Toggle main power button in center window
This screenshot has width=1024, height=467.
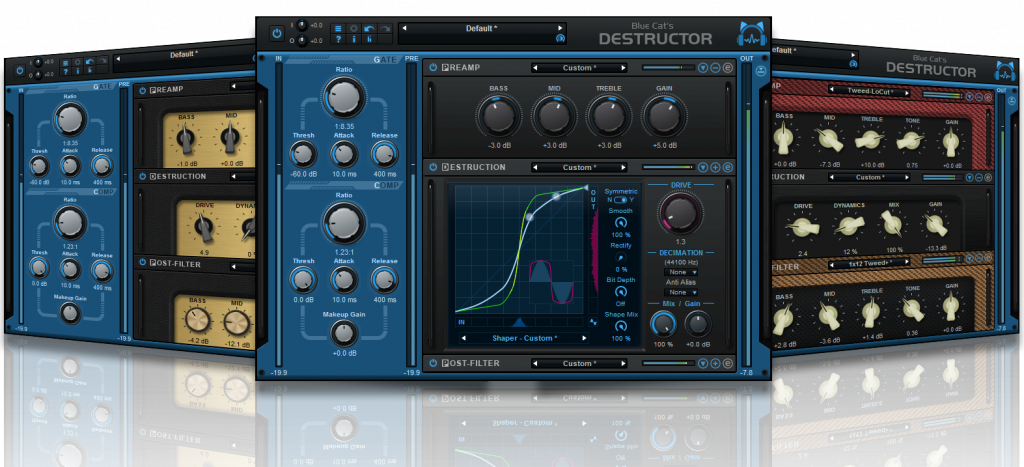tap(277, 33)
